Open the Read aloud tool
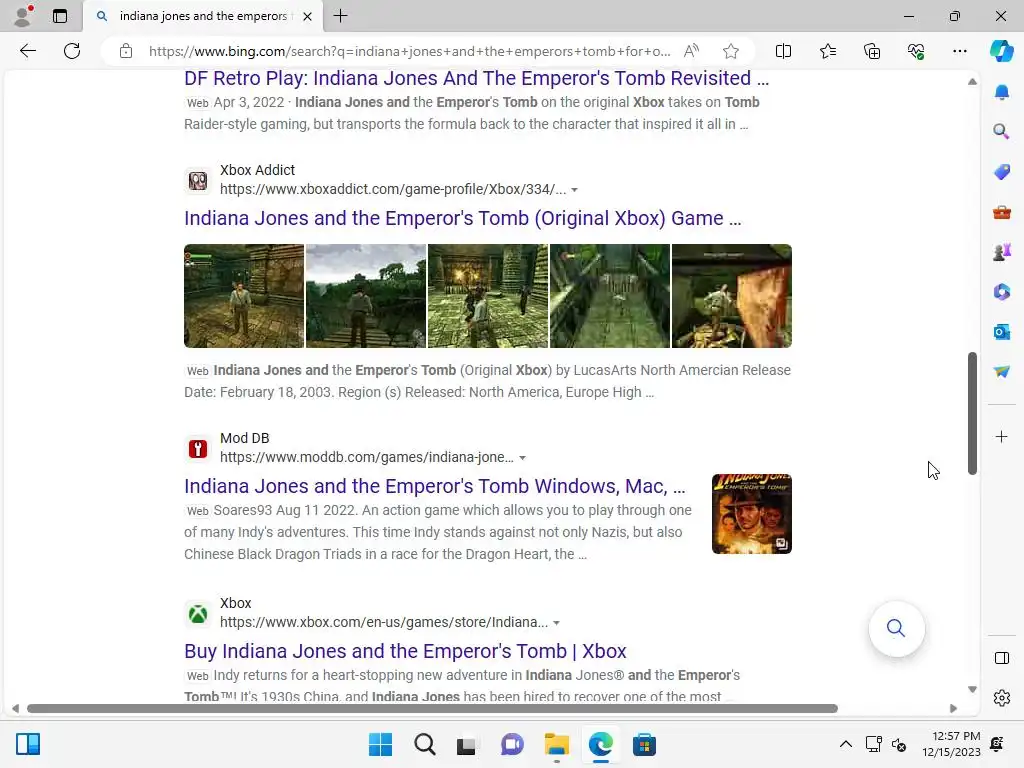The image size is (1024, 768). [x=691, y=51]
